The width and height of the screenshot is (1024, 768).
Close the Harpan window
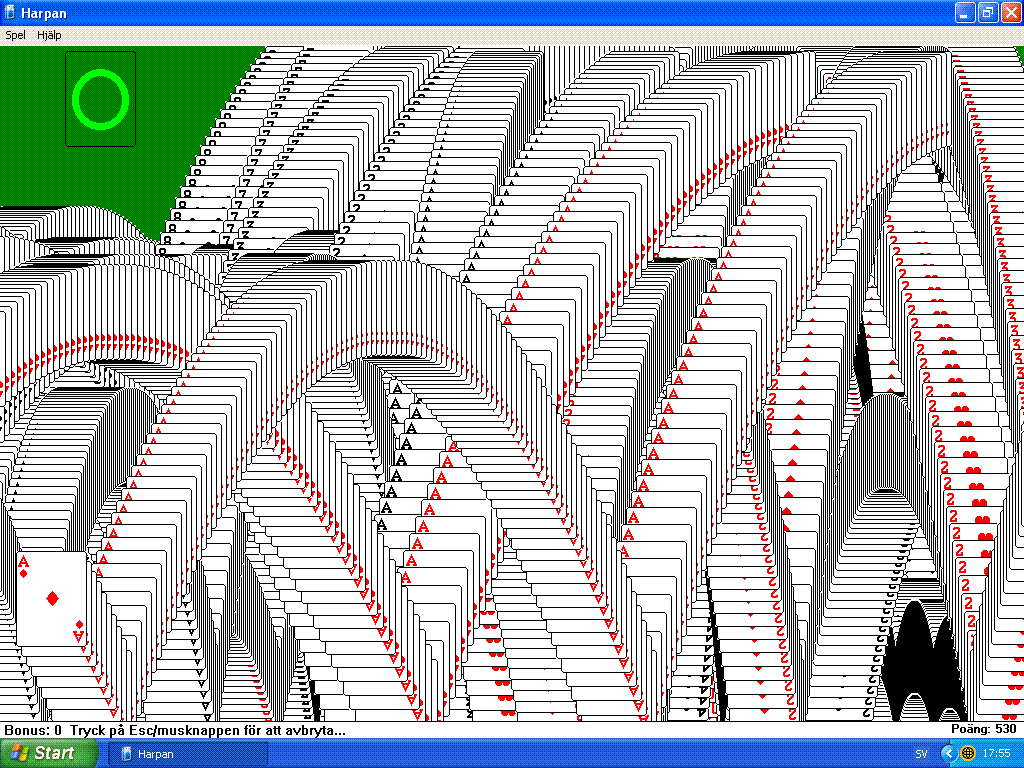tap(1010, 12)
